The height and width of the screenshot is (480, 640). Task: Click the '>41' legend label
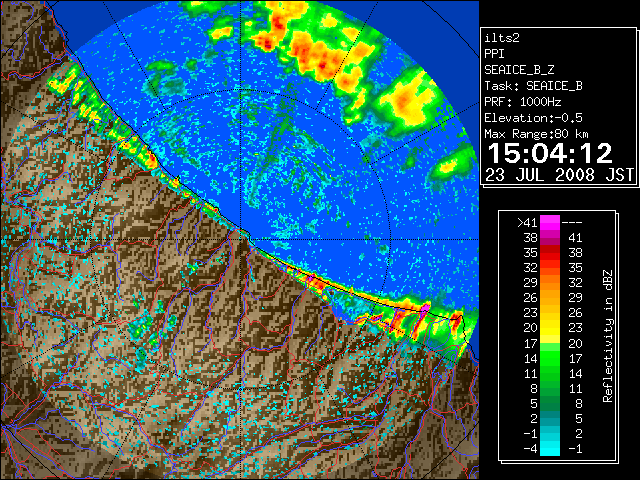(527, 222)
